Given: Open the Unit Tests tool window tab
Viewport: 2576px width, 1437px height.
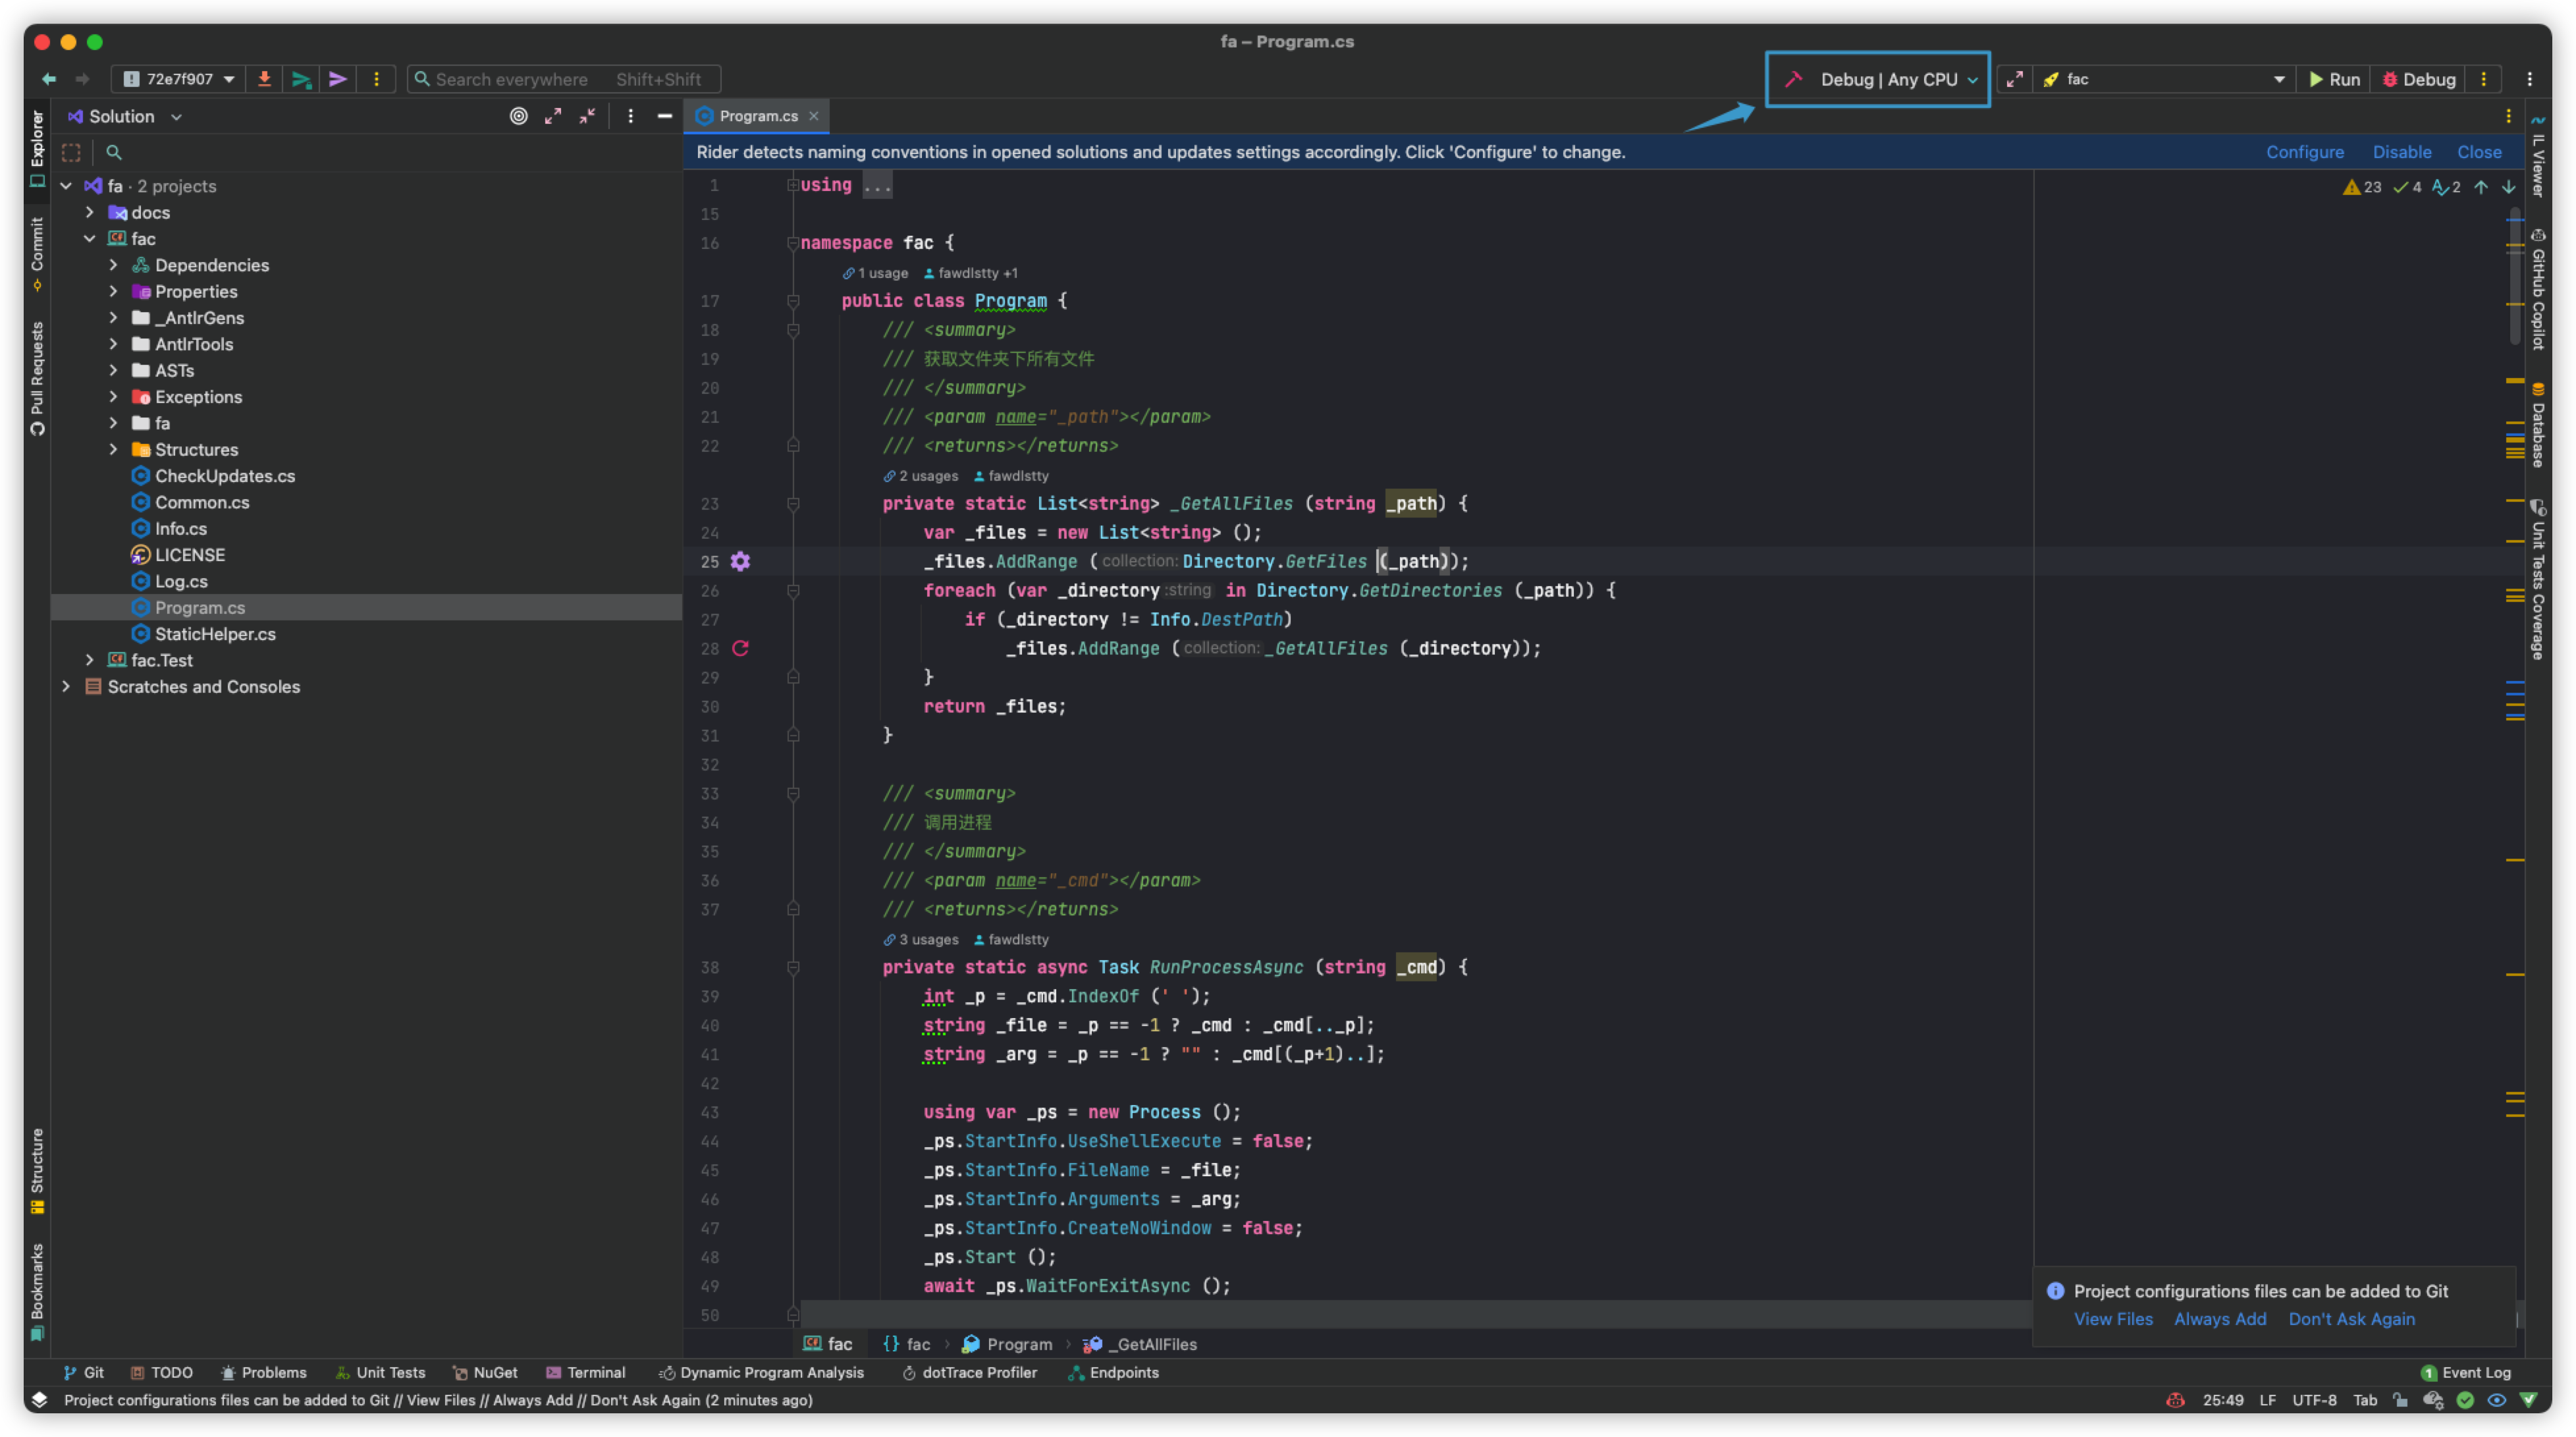Looking at the screenshot, I should tap(380, 1372).
